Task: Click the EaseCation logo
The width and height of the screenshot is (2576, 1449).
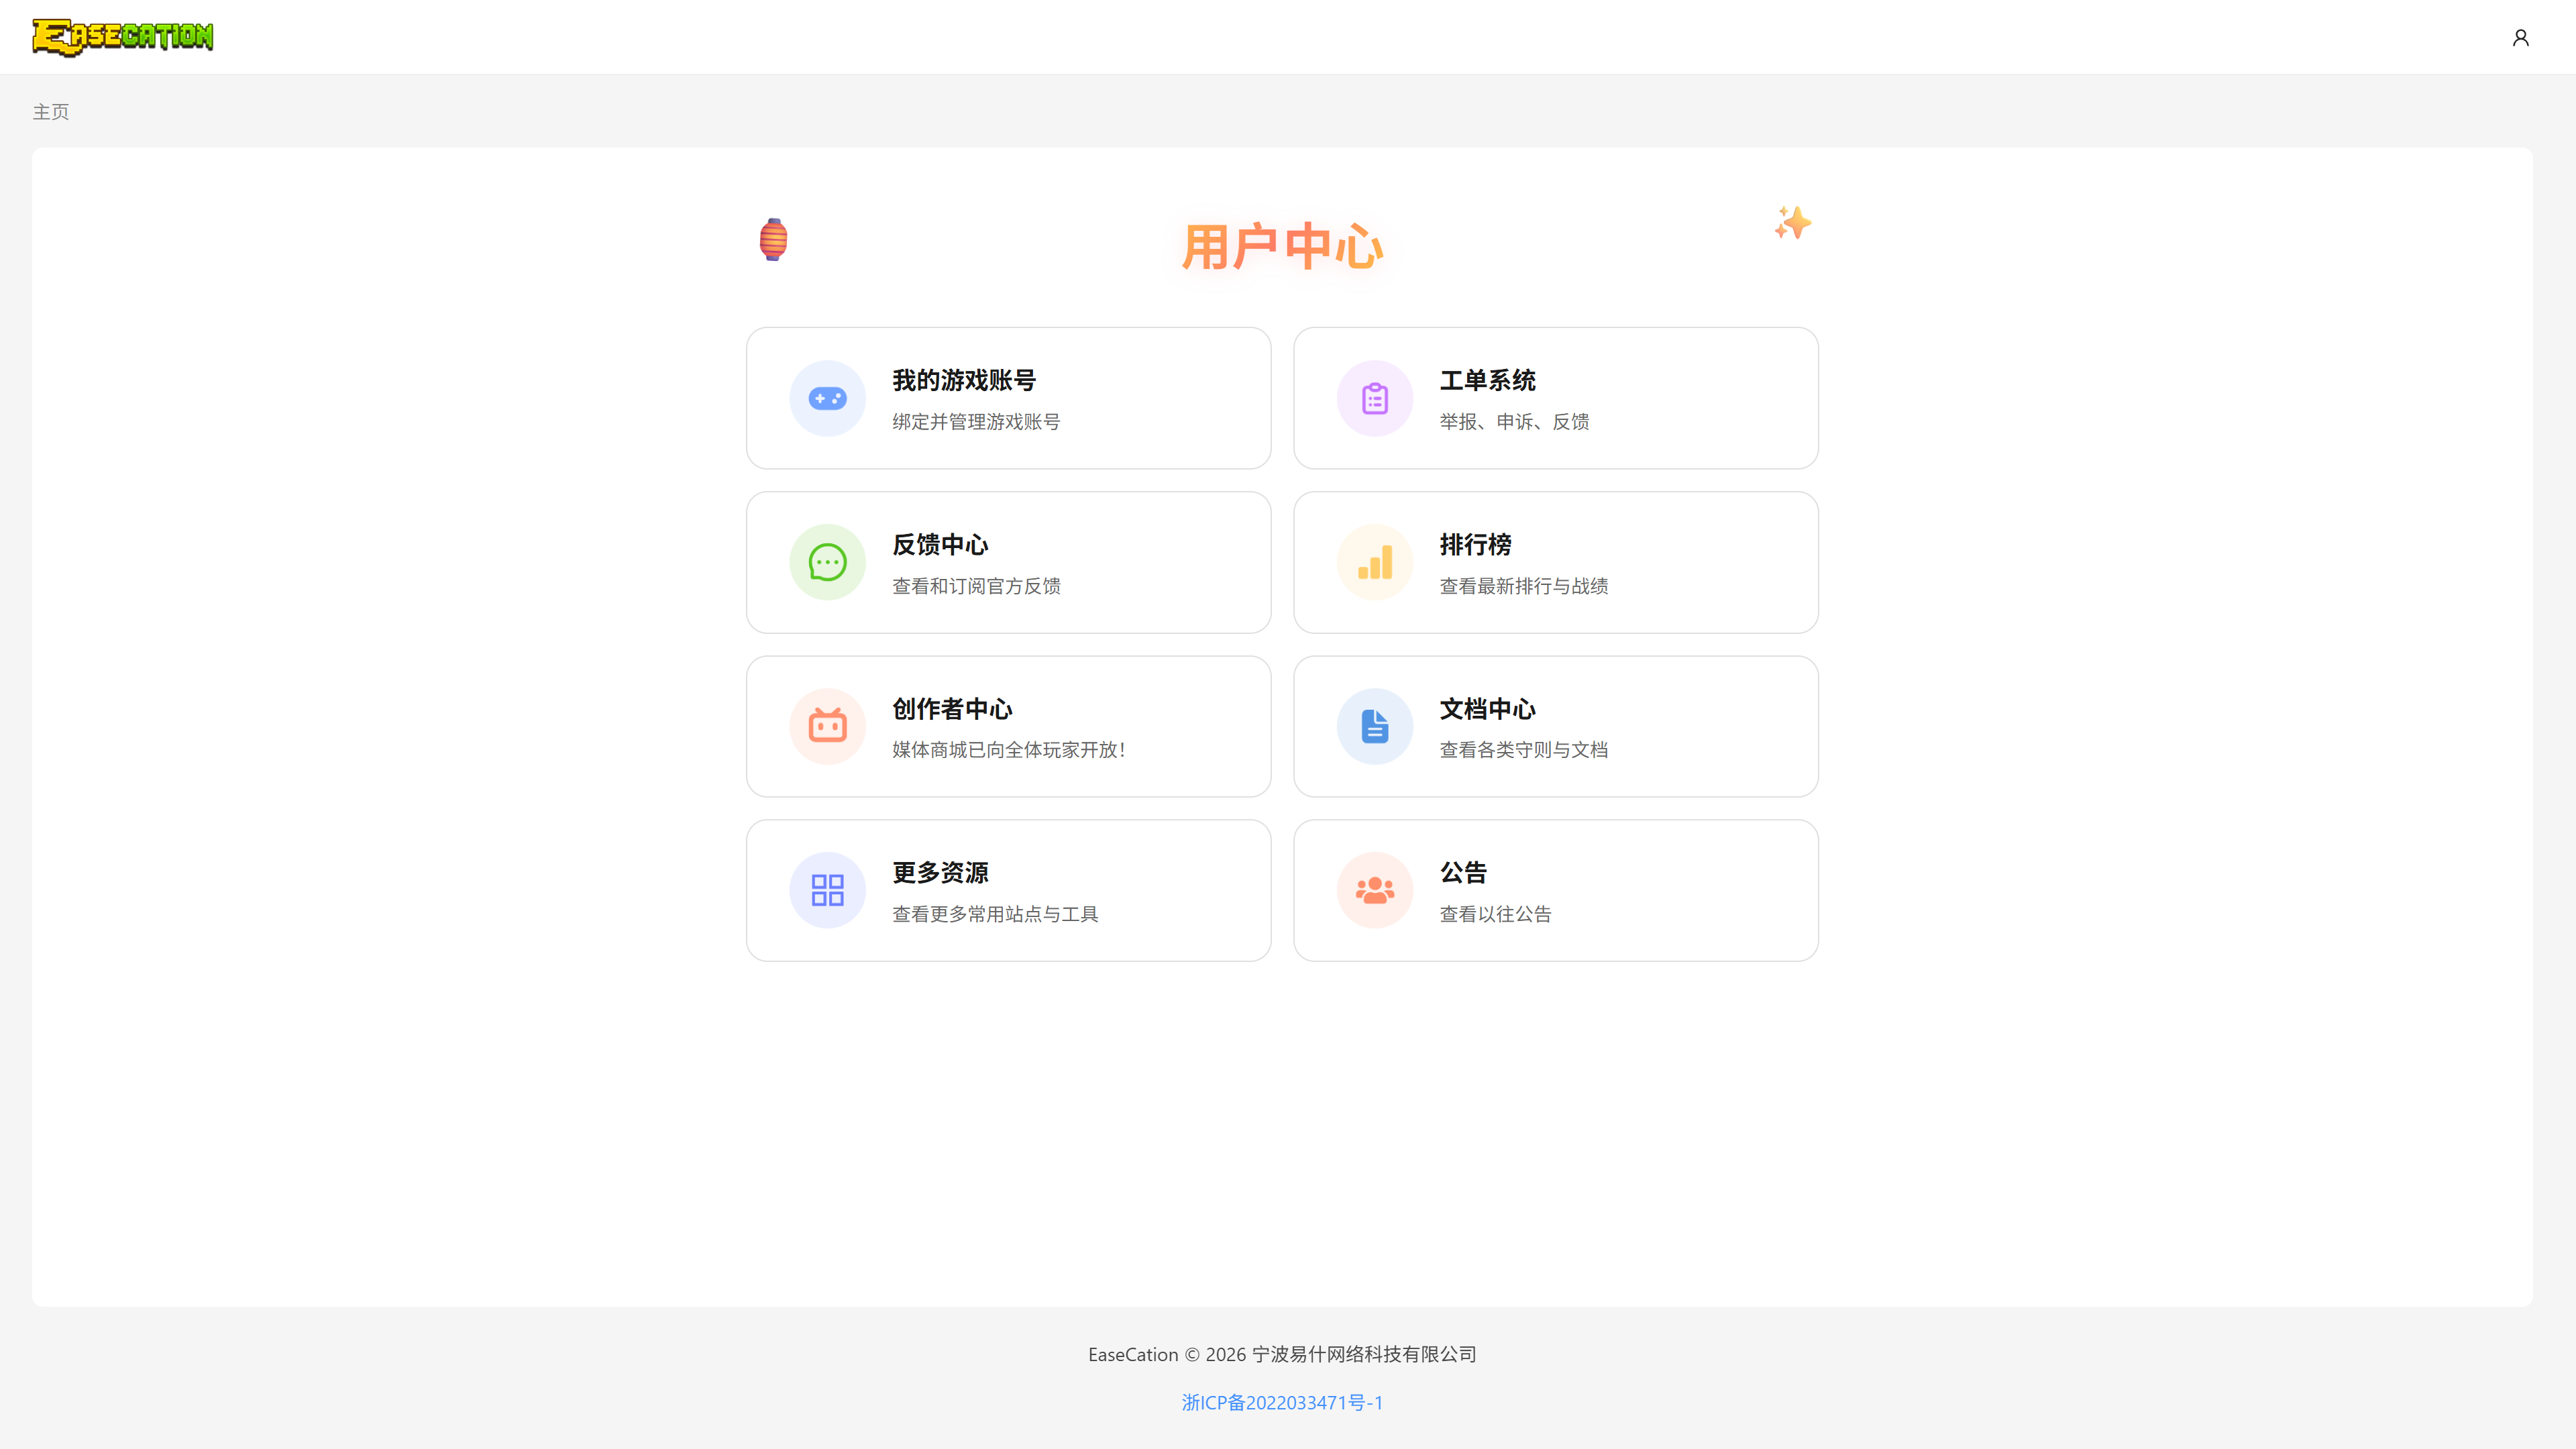Action: (122, 36)
